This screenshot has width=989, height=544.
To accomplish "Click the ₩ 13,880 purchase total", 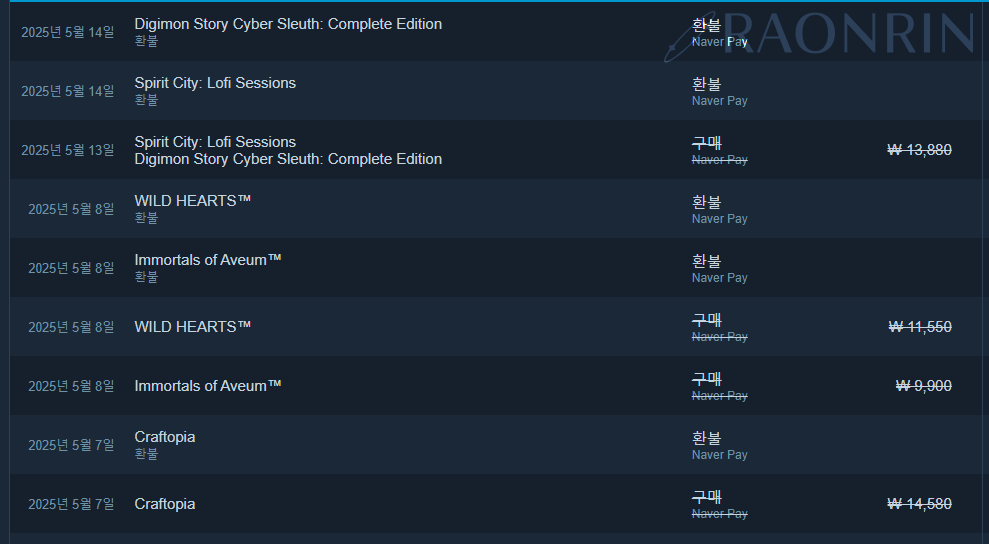I will 919,150.
